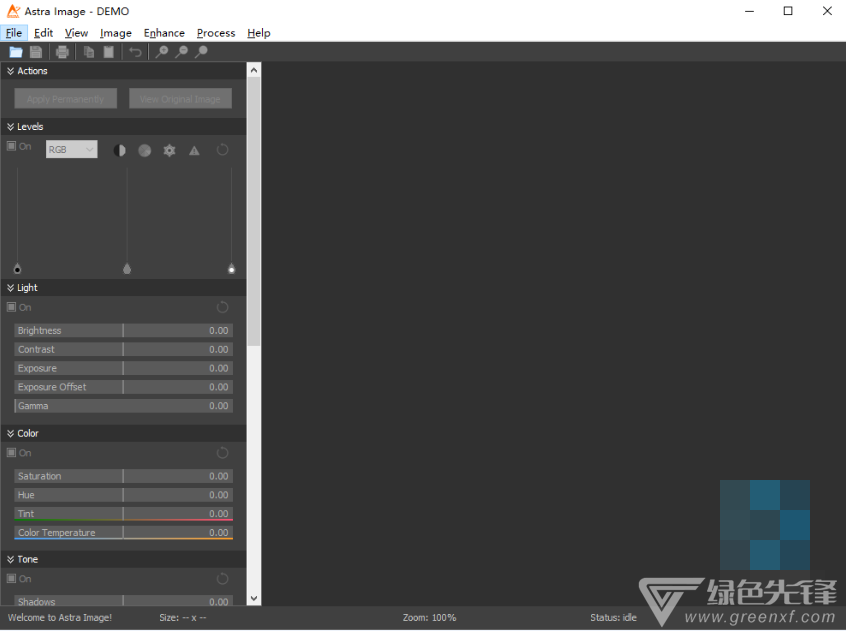Click the side panel scrollbar thumb
The width and height of the screenshot is (846, 631).
coord(254,211)
